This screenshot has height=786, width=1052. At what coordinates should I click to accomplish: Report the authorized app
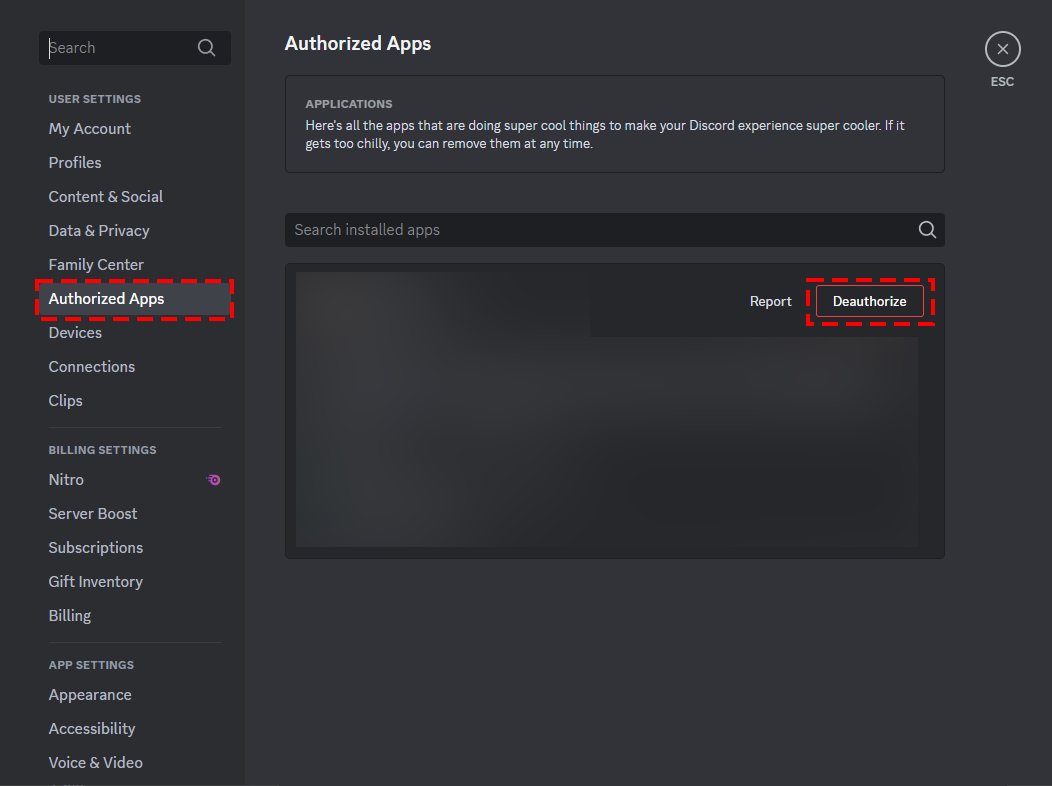770,300
